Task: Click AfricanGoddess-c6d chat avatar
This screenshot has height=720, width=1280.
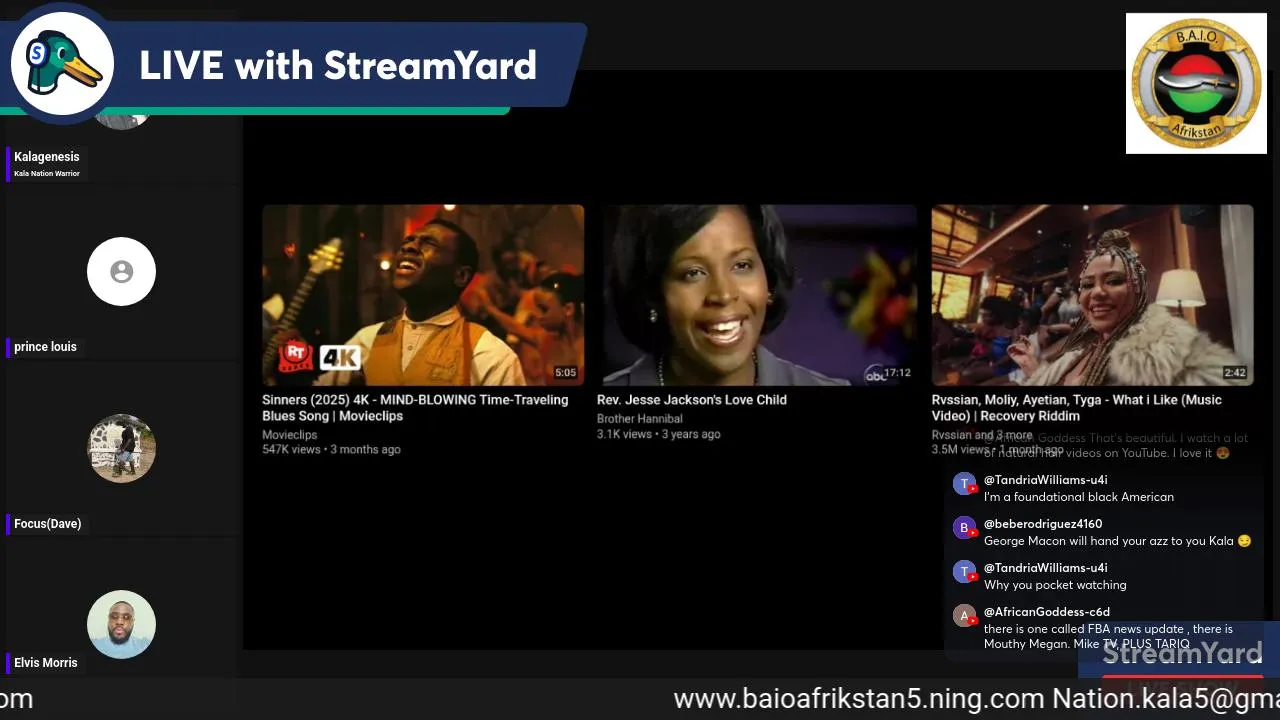Action: click(964, 616)
